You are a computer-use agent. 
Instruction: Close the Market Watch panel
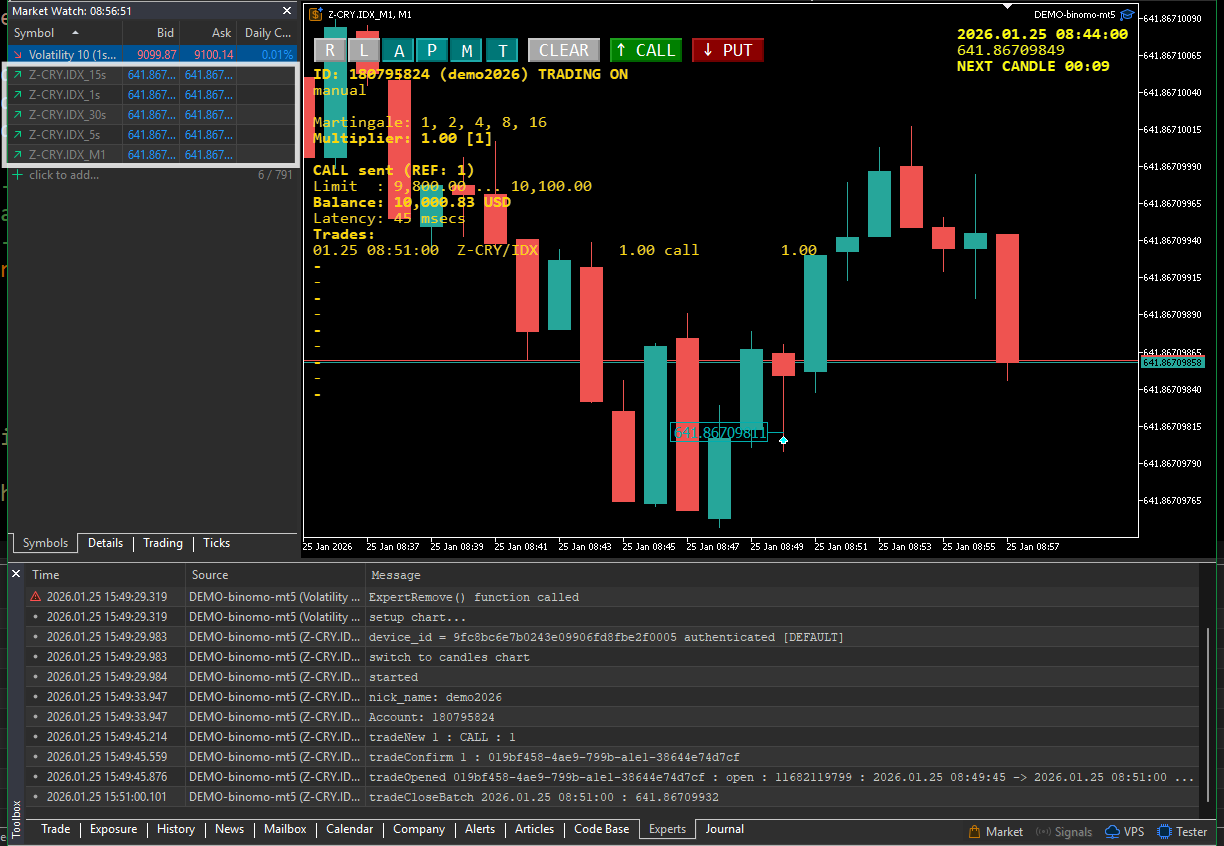pyautogui.click(x=287, y=11)
